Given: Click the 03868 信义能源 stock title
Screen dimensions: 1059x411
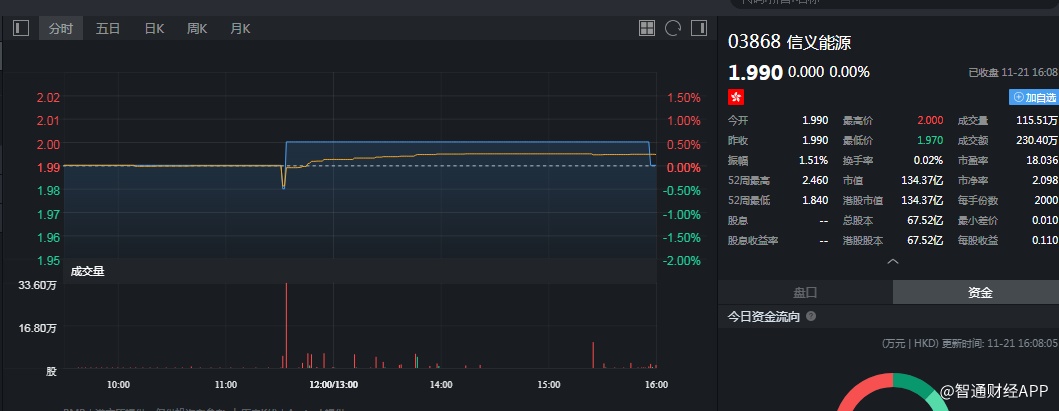Looking at the screenshot, I should (790, 42).
